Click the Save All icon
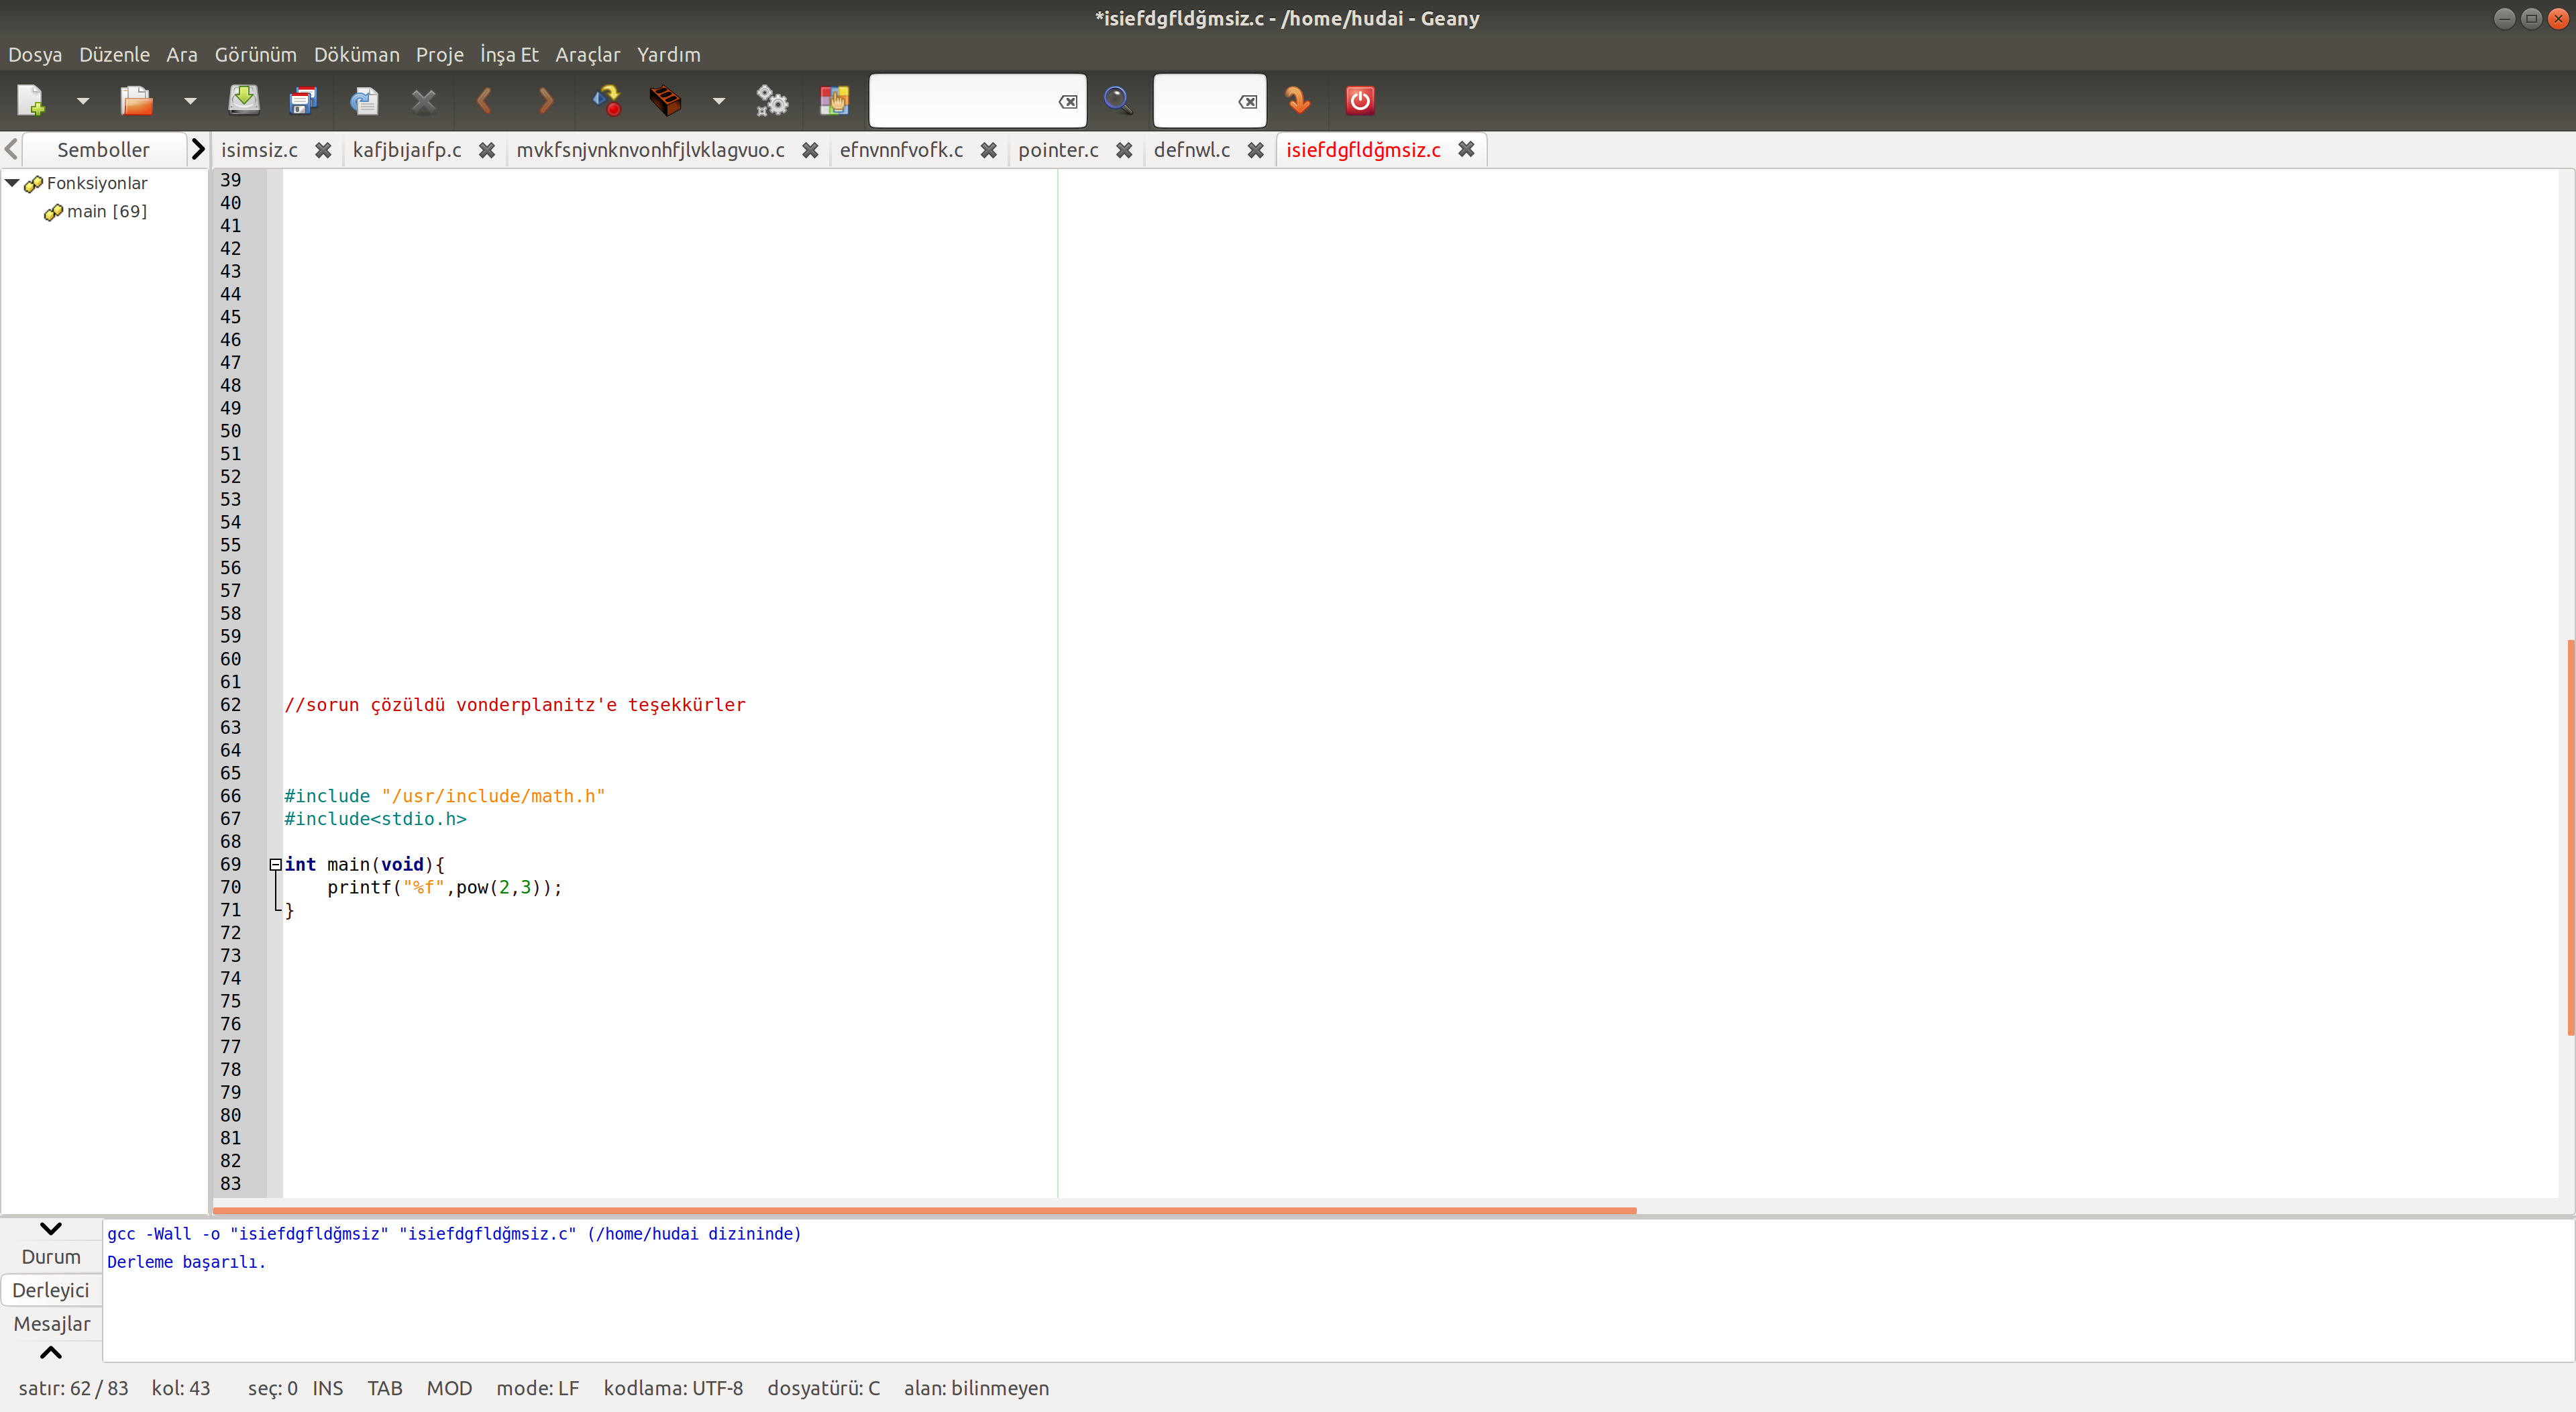Image resolution: width=2576 pixels, height=1412 pixels. (x=303, y=100)
